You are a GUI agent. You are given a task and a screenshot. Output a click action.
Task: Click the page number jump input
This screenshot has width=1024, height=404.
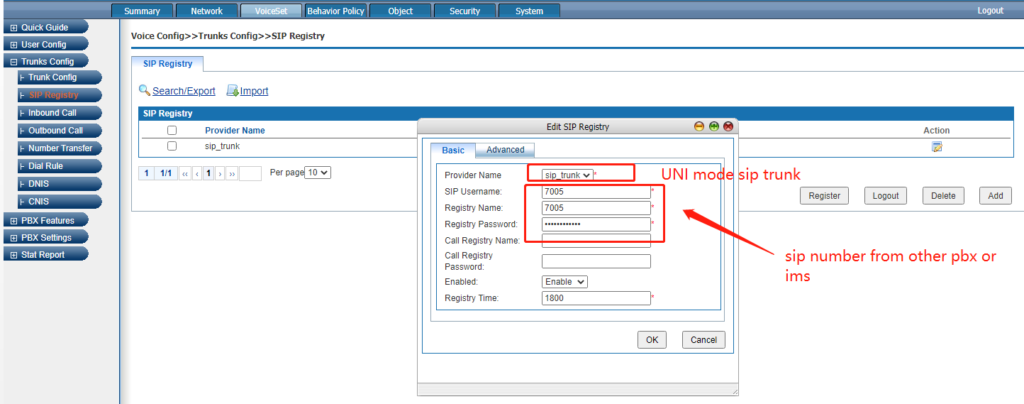(x=250, y=174)
